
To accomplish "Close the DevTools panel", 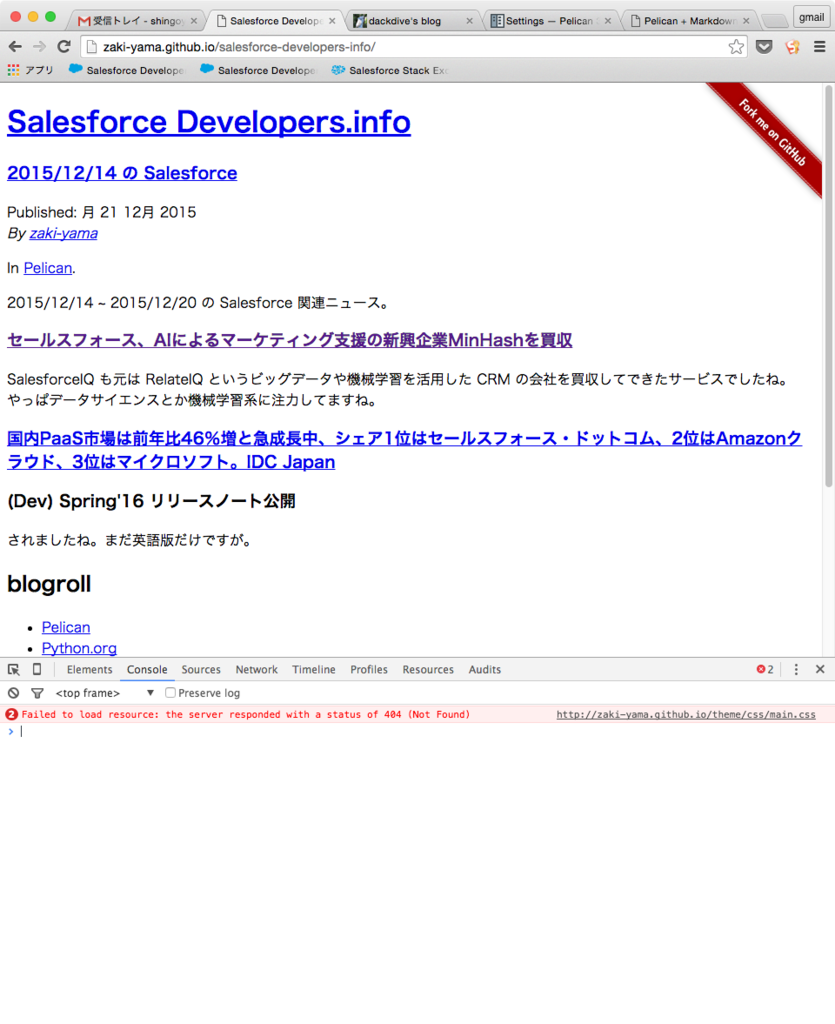I will [820, 669].
